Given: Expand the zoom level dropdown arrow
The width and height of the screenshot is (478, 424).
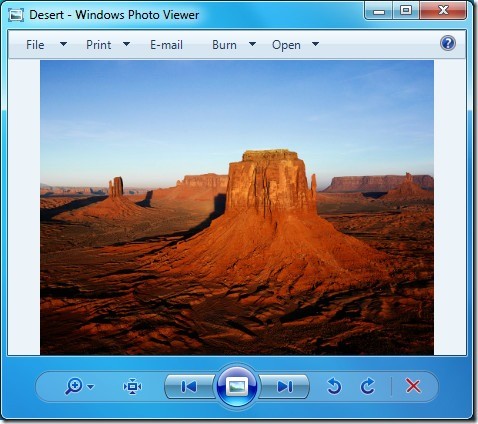Looking at the screenshot, I should click(90, 387).
